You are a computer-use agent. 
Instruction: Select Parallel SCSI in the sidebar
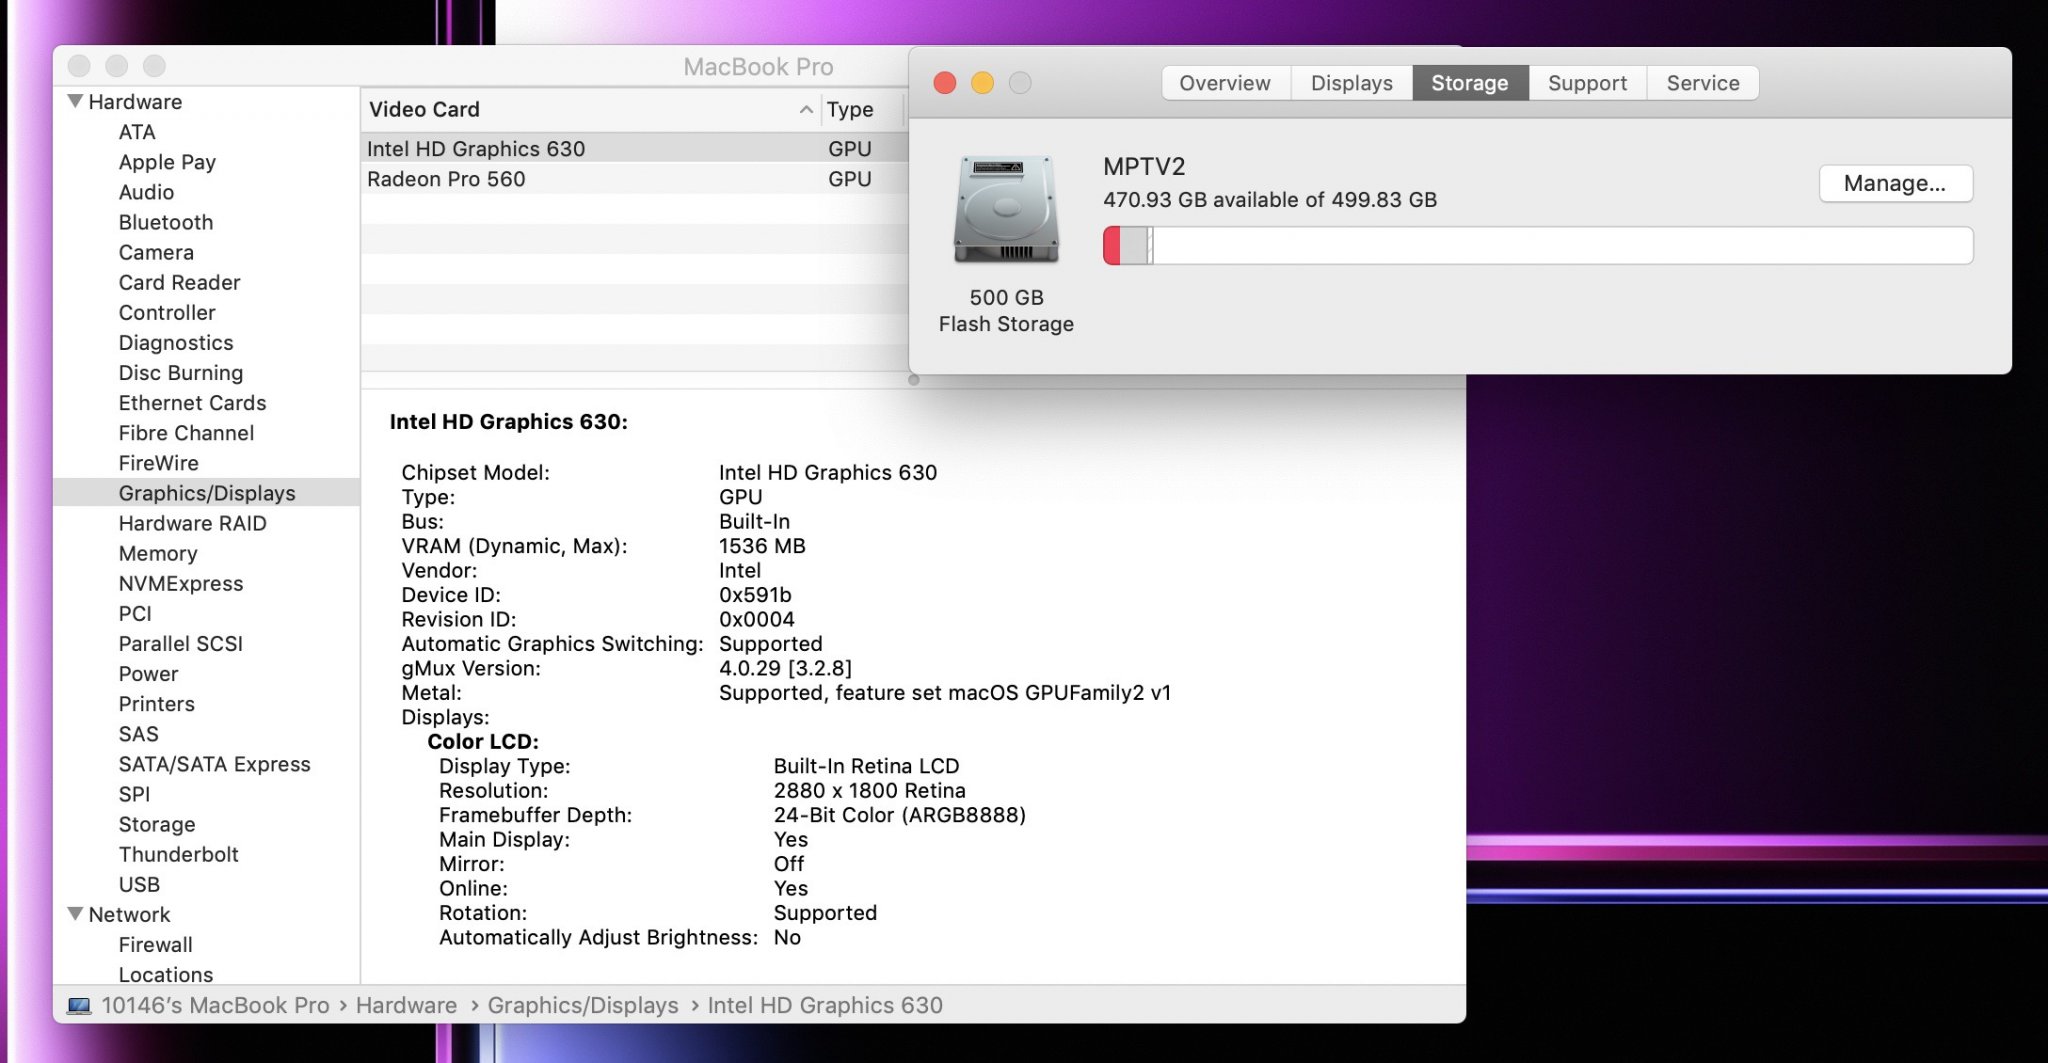181,643
